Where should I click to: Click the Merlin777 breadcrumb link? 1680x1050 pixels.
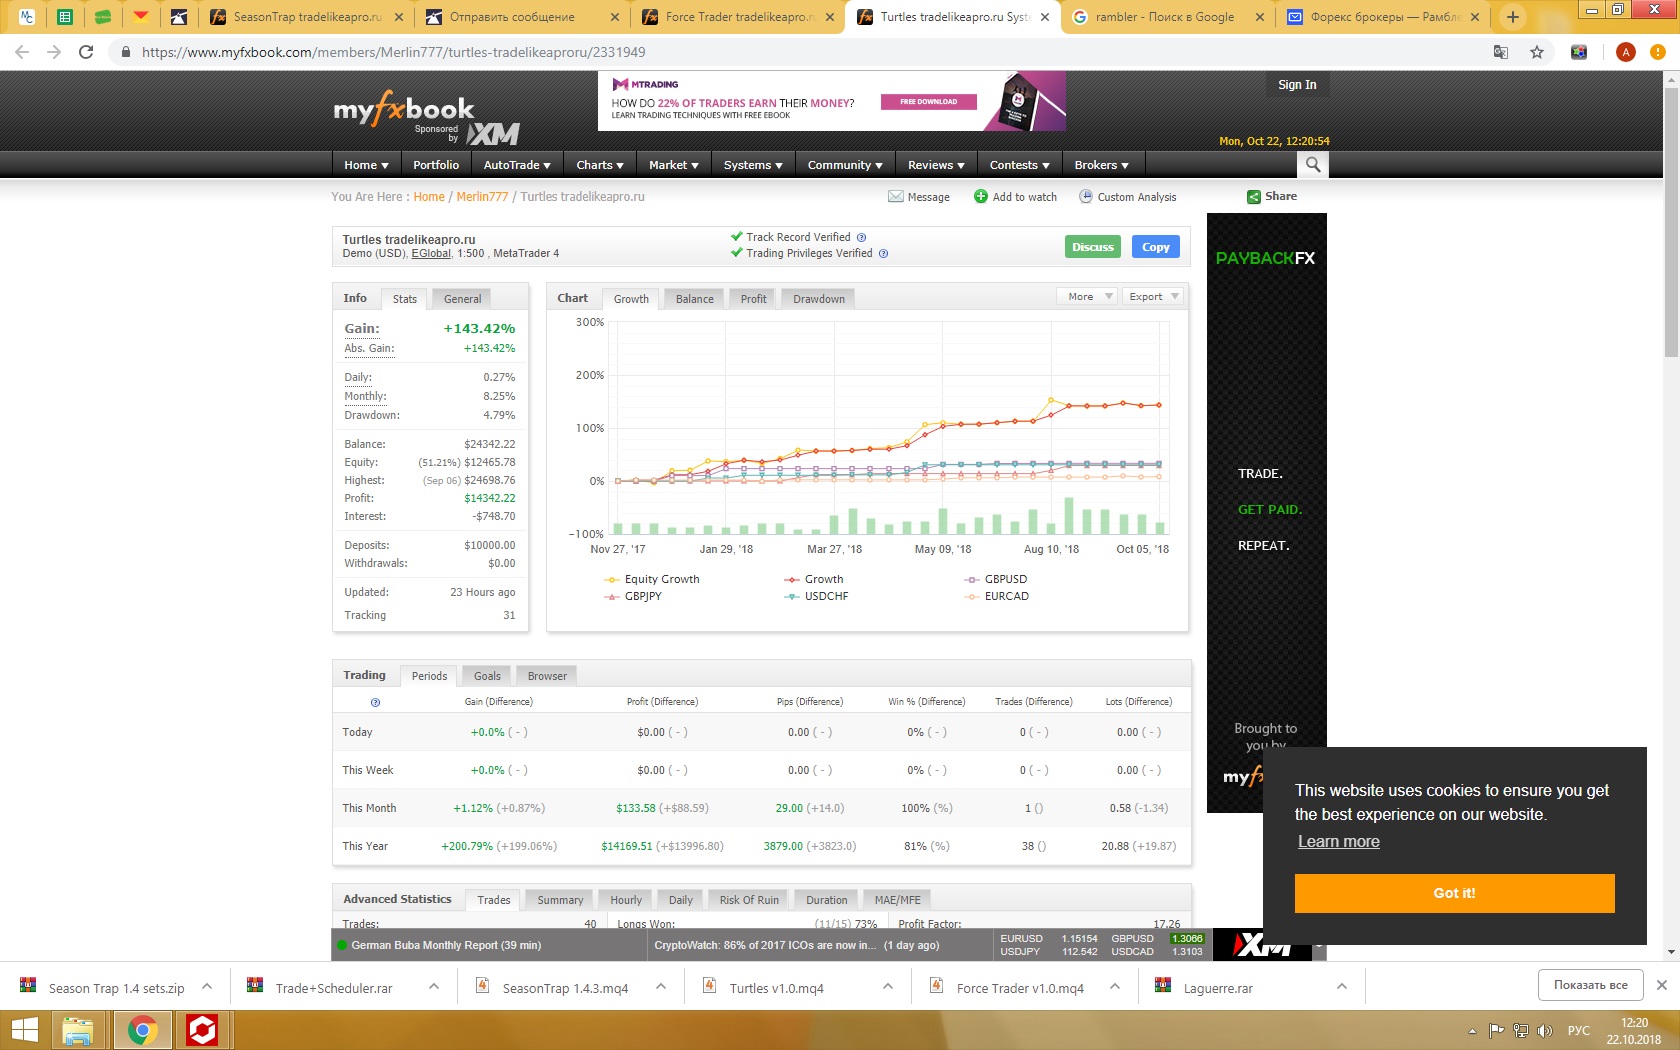[482, 197]
